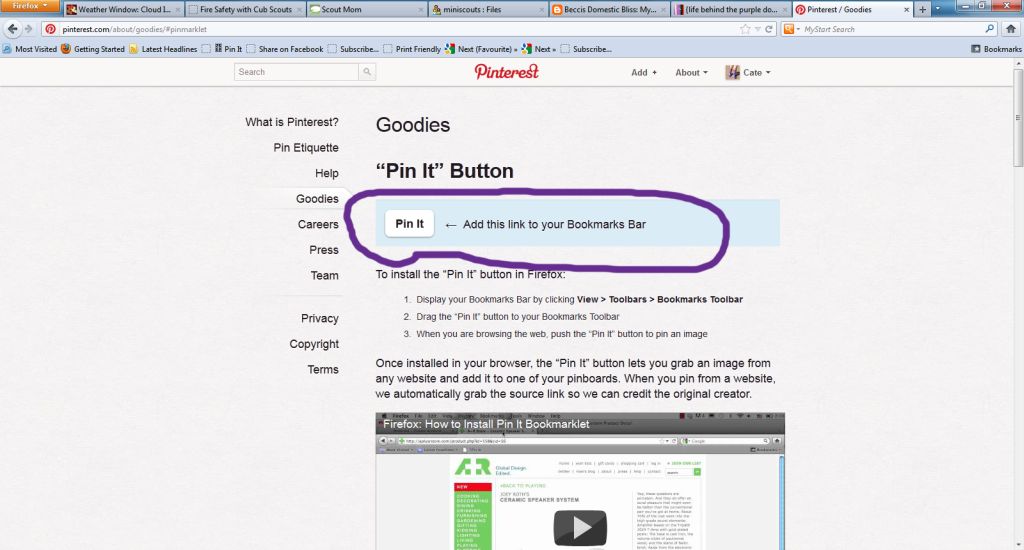Bookmark this page with the star
The image size is (1024, 550).
click(x=745, y=29)
